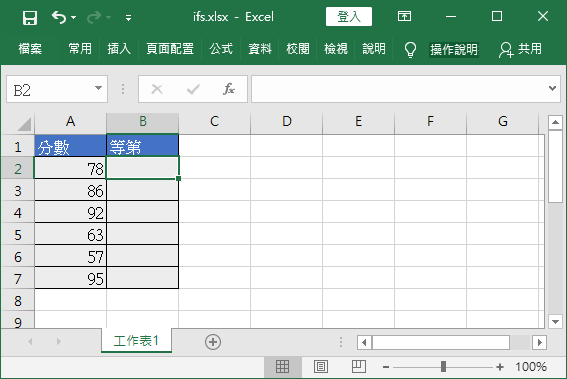Switch to Normal view in status bar

(x=282, y=367)
